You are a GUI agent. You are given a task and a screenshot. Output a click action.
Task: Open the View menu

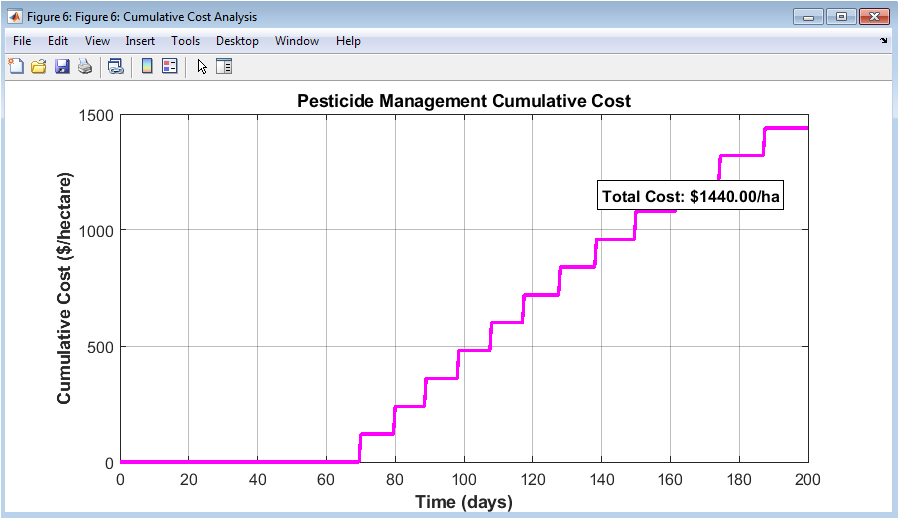tap(97, 41)
